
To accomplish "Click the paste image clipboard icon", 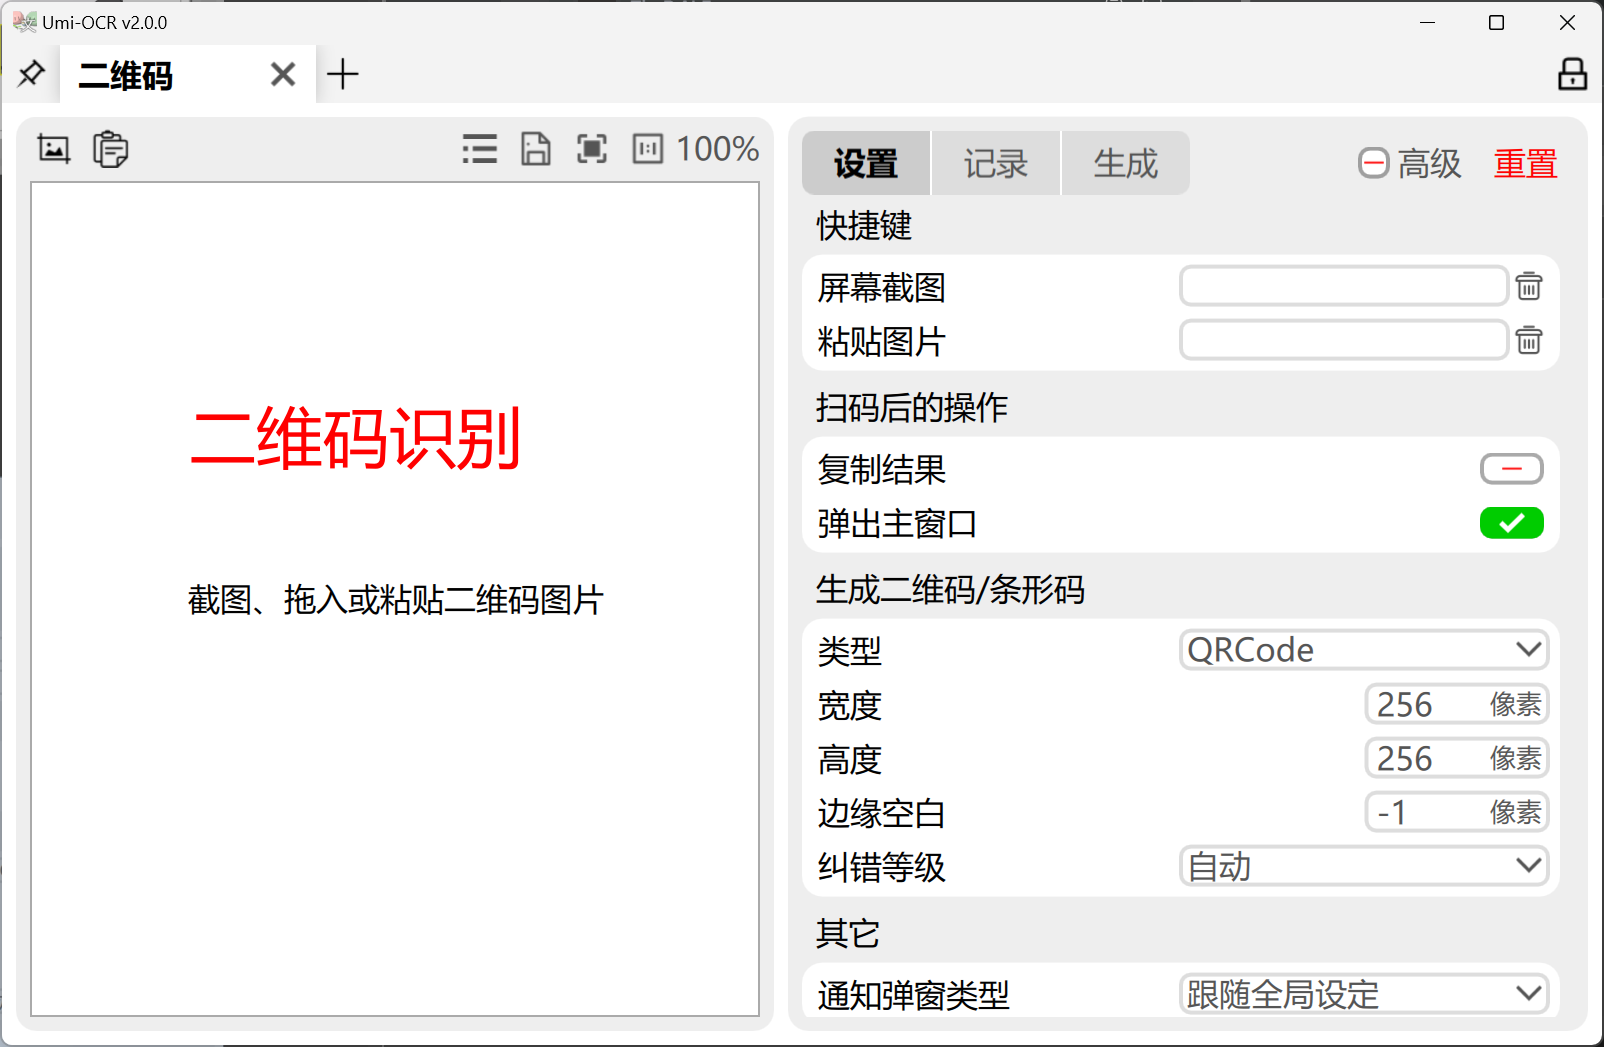I will tap(110, 150).
